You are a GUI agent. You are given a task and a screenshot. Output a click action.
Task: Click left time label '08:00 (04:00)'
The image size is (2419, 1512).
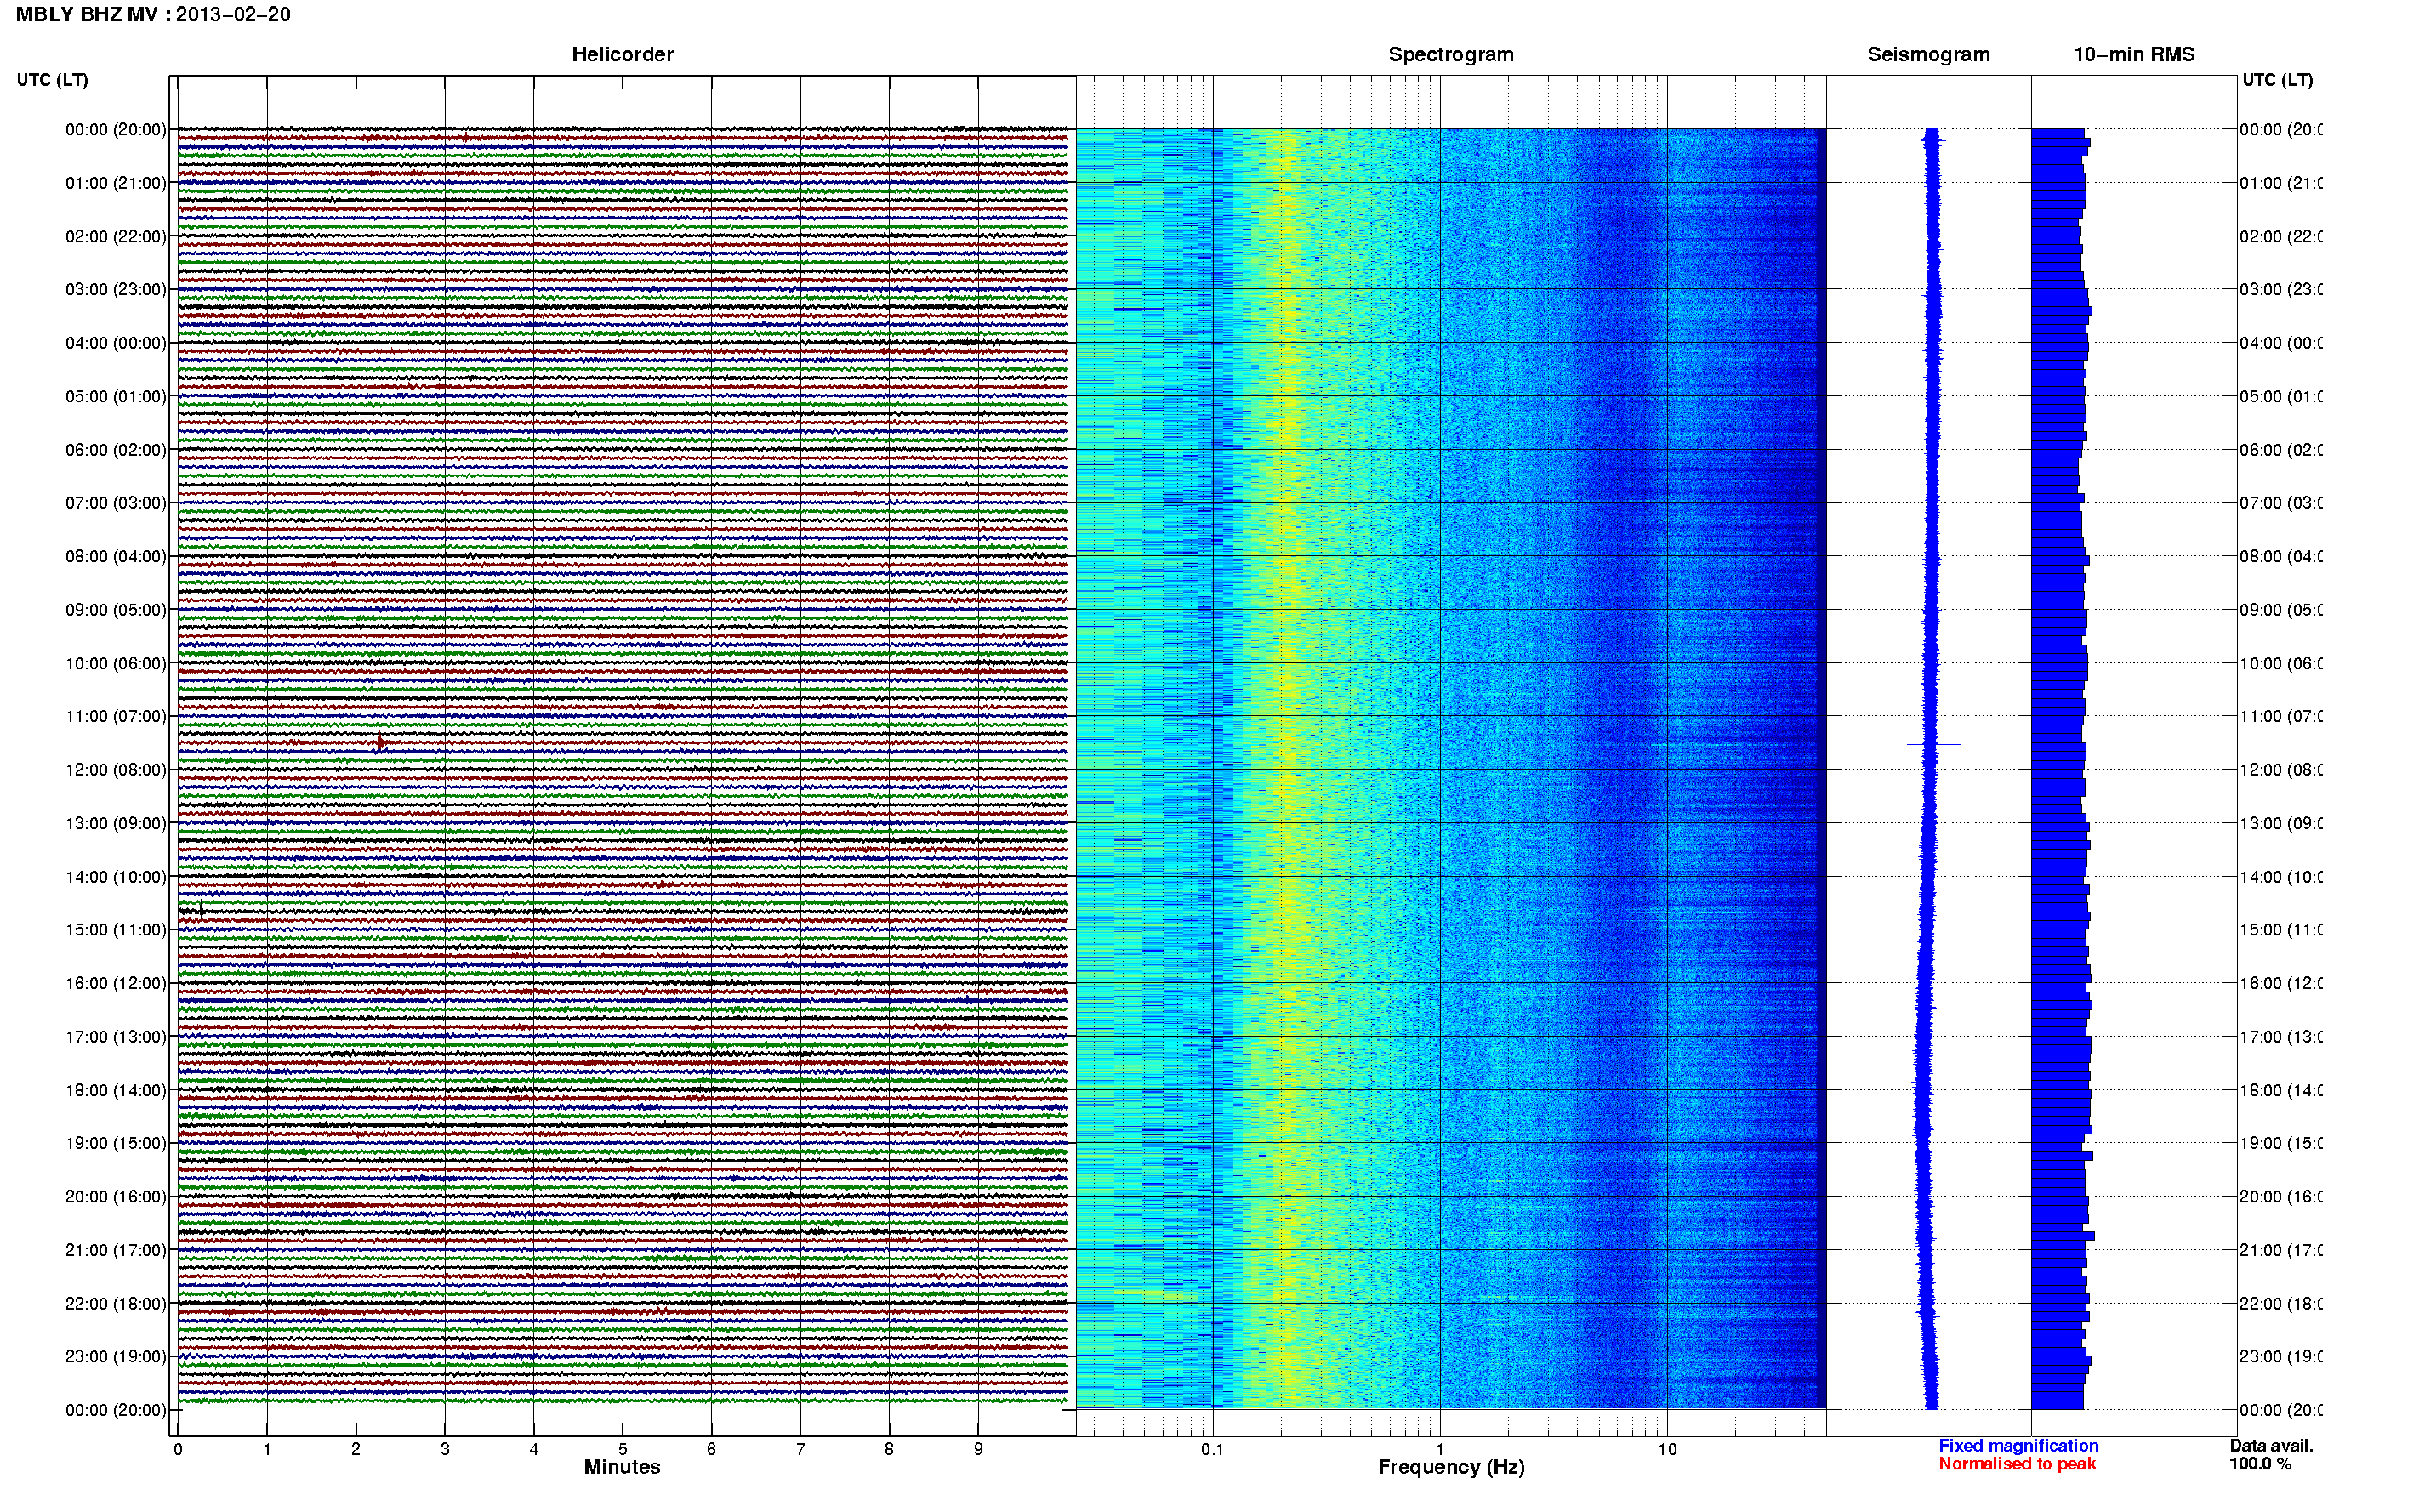116,556
